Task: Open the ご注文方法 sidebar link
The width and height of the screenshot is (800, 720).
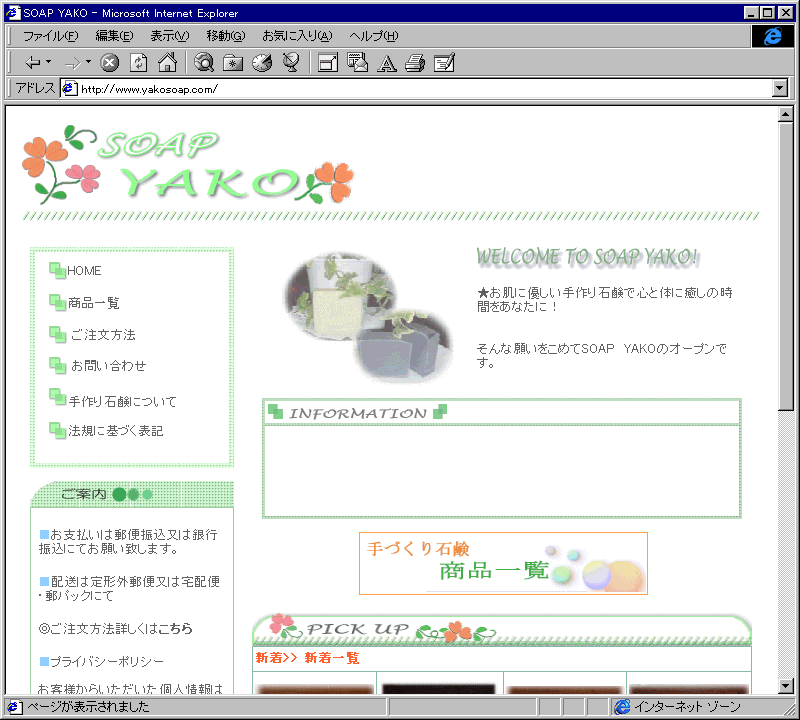Action: coord(103,335)
